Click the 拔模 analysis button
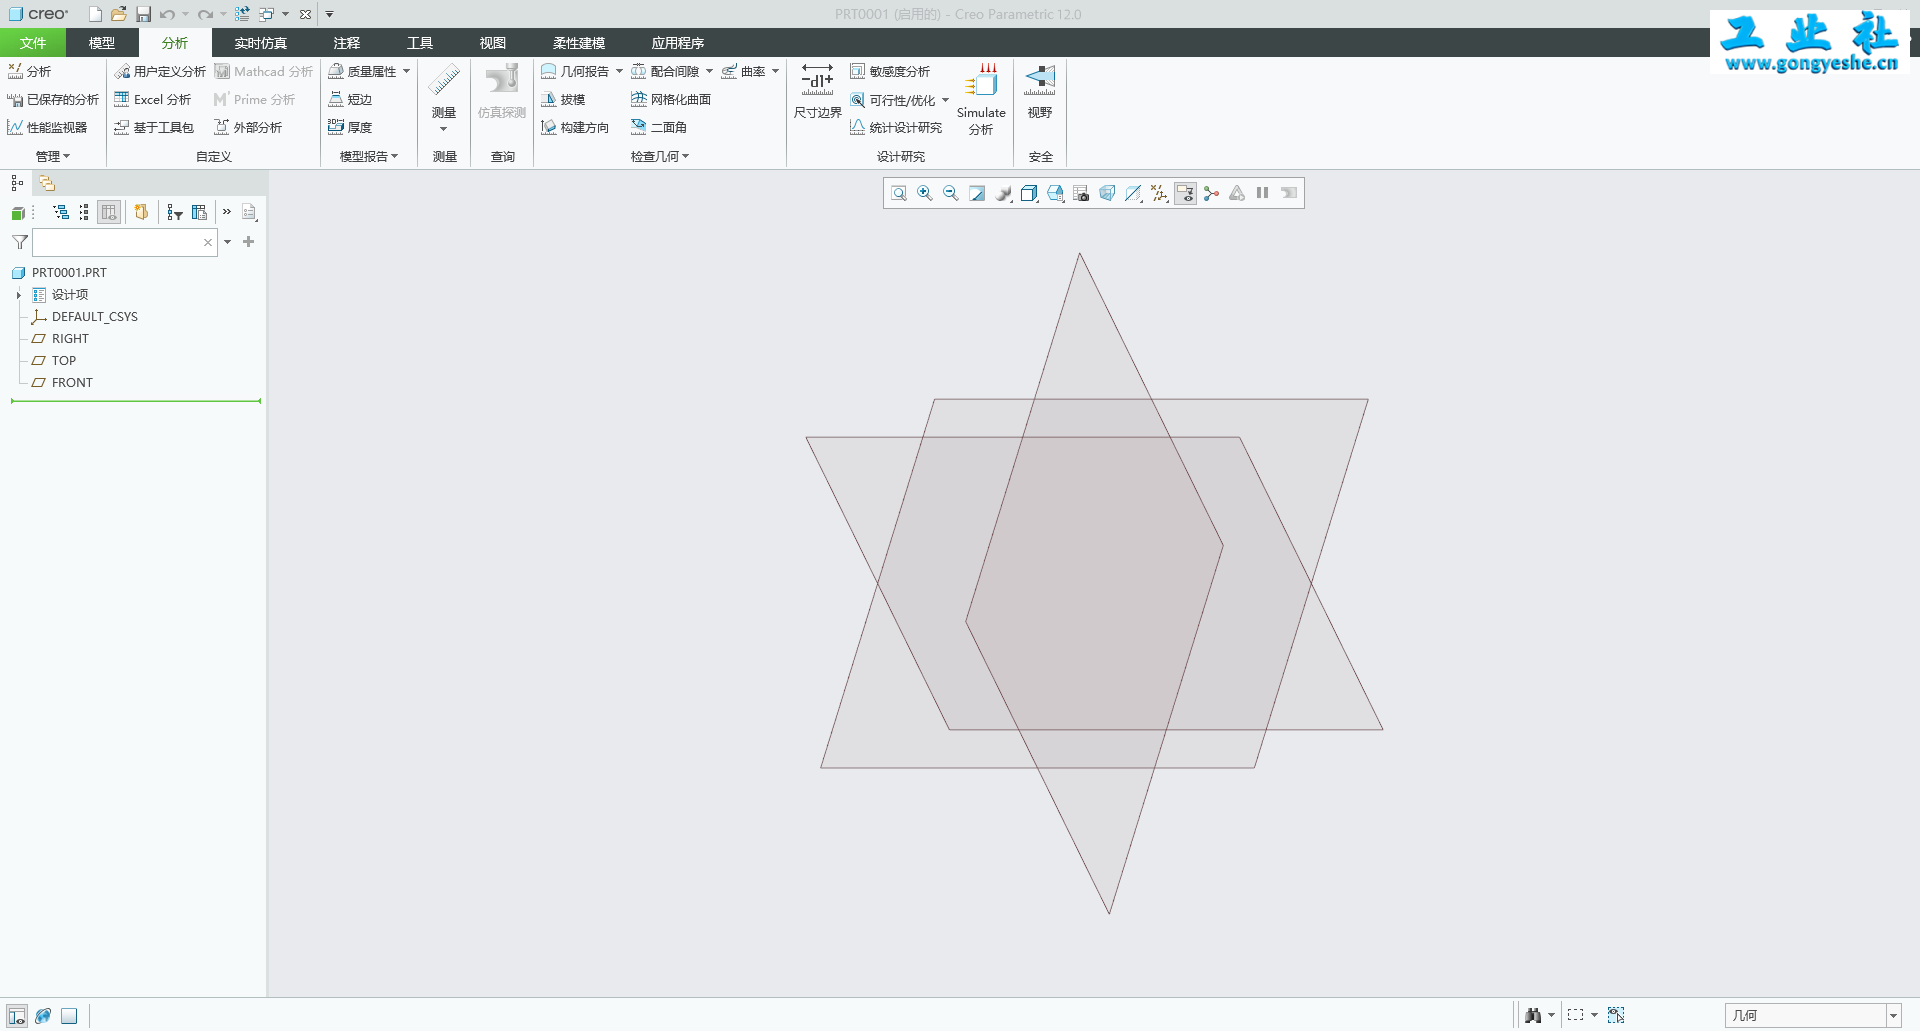Viewport: 1920px width, 1032px height. click(x=563, y=100)
